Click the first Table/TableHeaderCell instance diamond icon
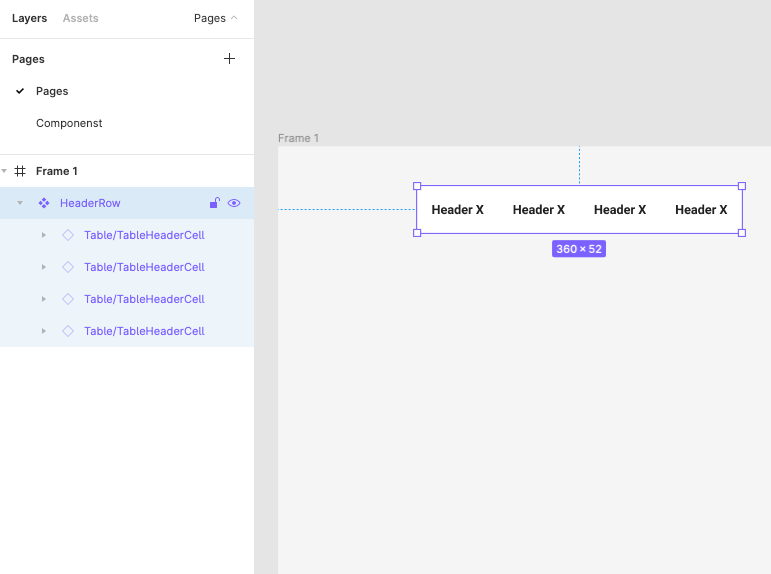Viewport: 771px width, 574px height. click(x=68, y=235)
